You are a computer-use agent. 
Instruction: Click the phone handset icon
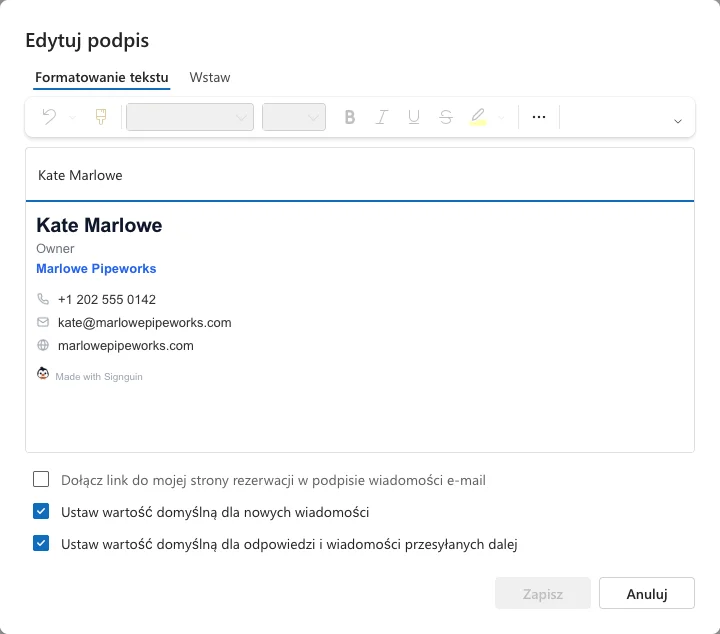[43, 299]
